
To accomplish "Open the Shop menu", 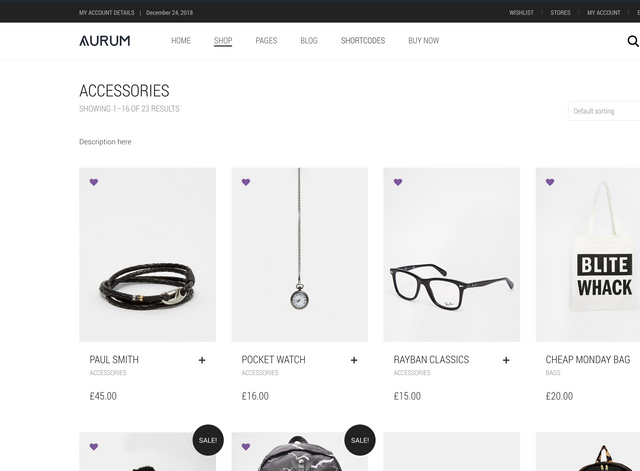I will click(x=223, y=41).
